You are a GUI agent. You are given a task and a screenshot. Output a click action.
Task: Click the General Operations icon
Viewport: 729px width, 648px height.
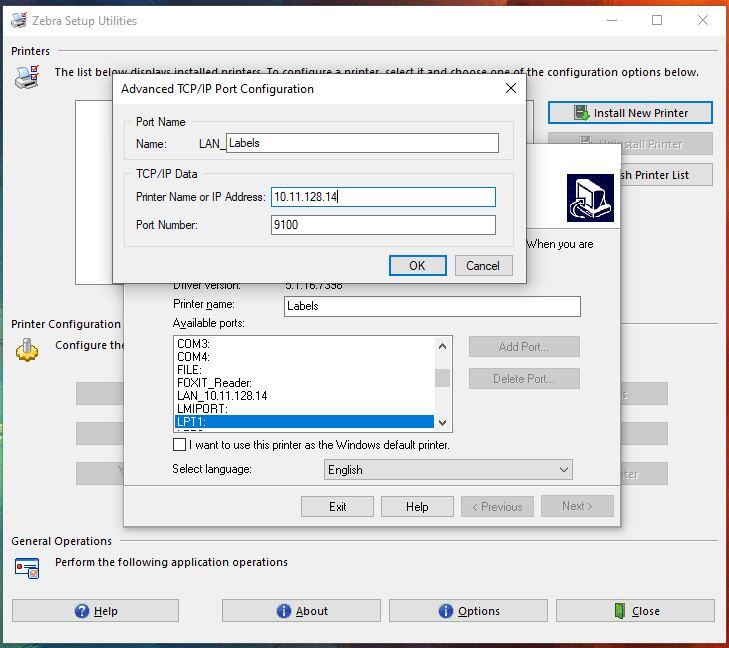click(27, 568)
